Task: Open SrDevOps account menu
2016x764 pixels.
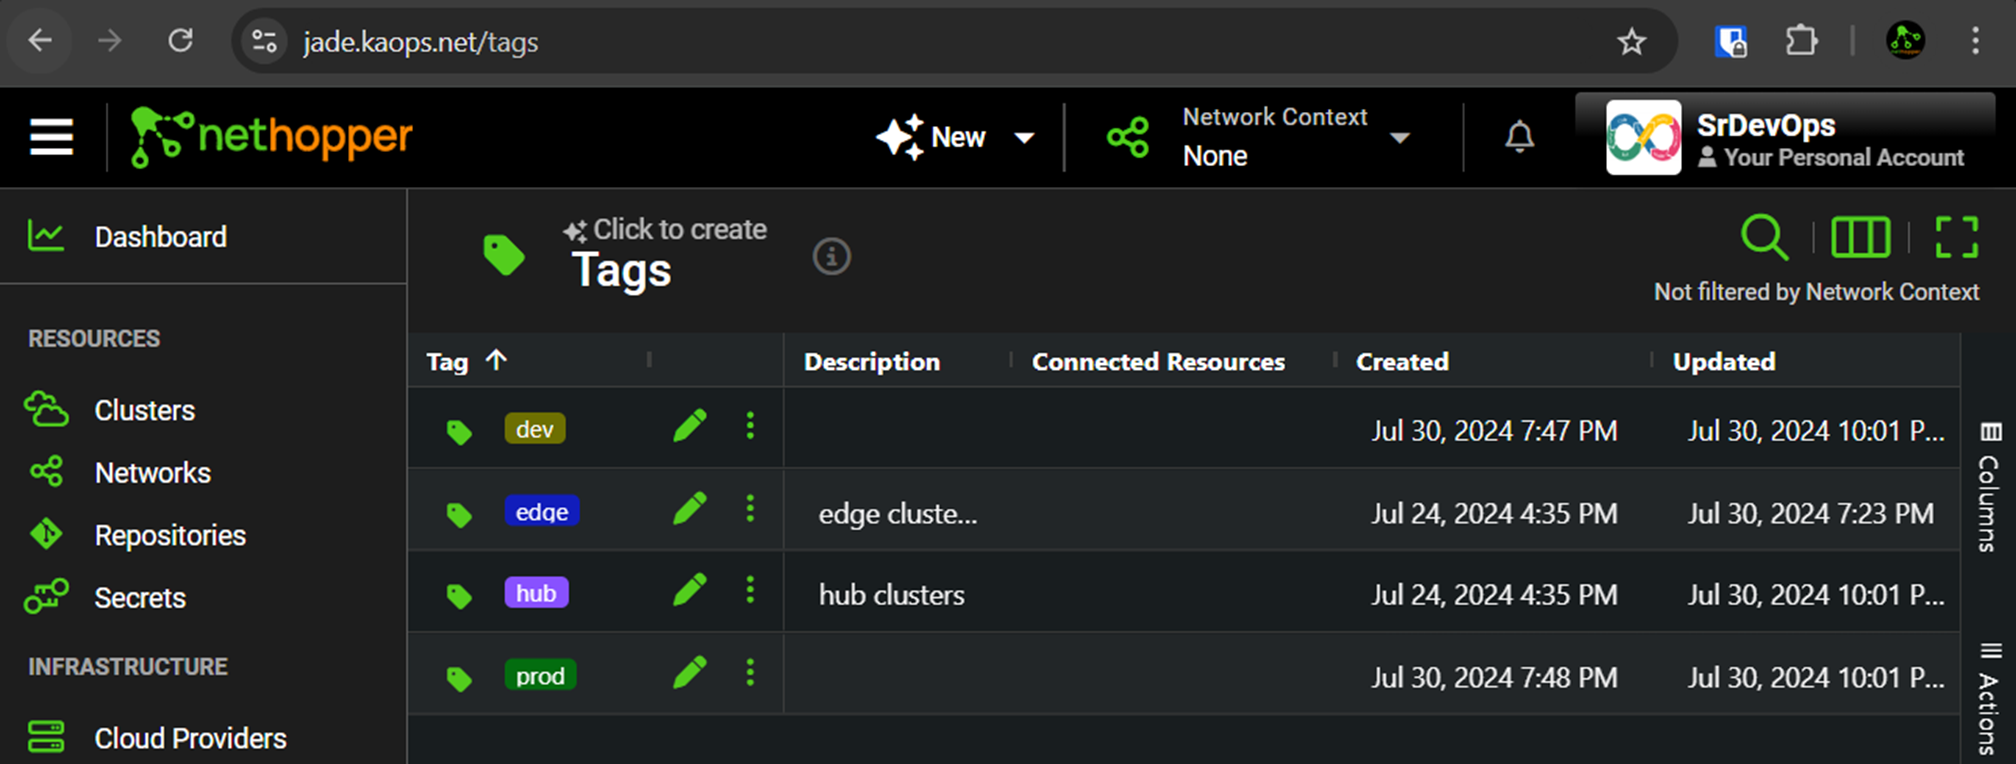Action: (1786, 138)
